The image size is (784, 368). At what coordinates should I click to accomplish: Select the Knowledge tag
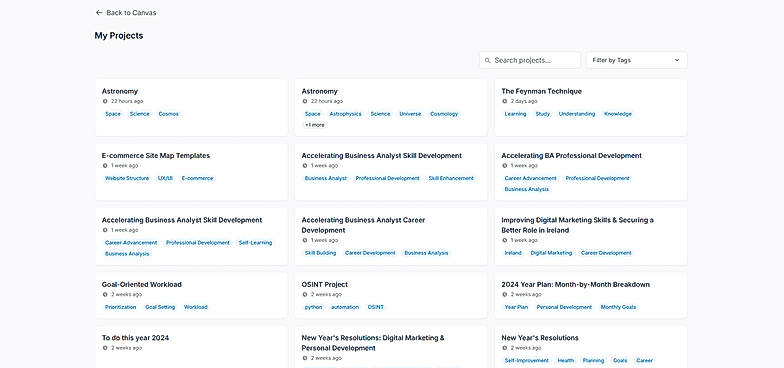tap(618, 114)
